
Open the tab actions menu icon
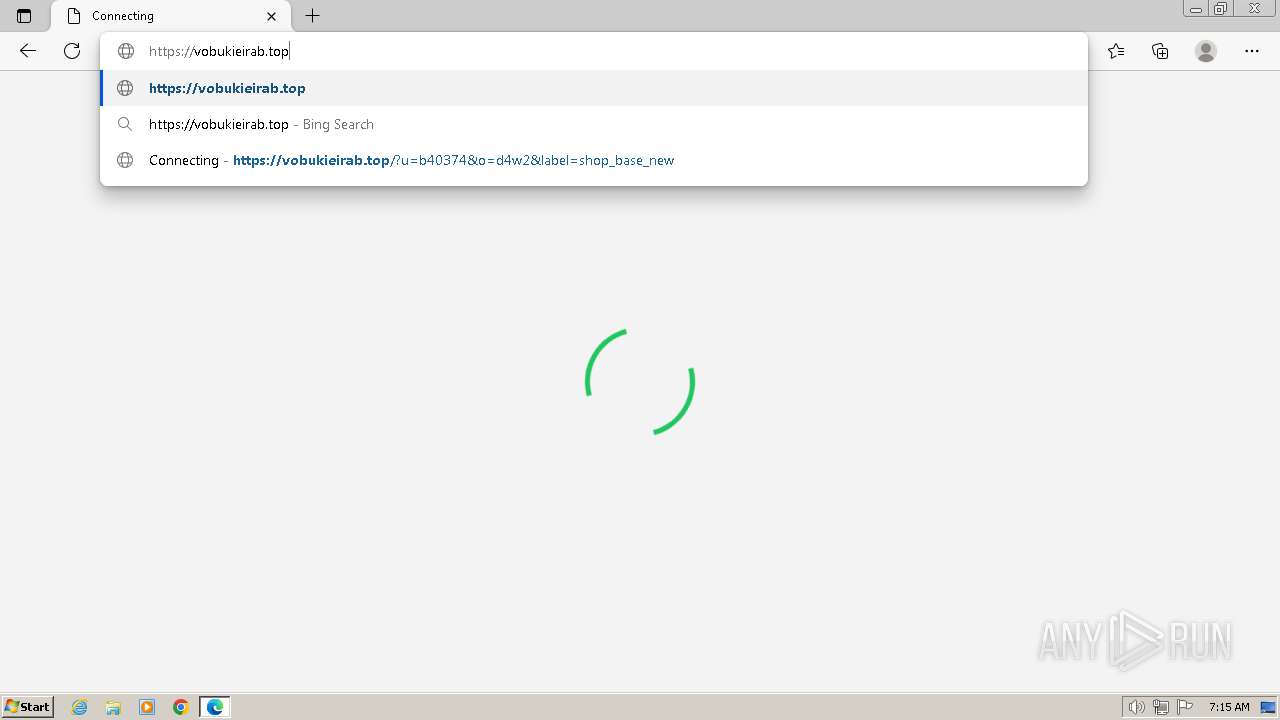point(24,16)
